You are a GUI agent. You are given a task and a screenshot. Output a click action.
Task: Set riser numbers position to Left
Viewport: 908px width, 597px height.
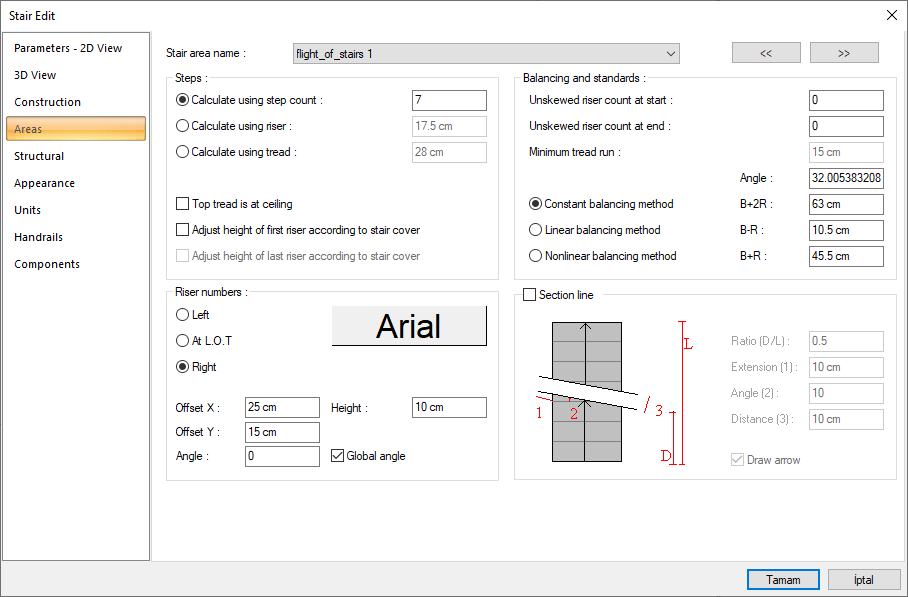pyautogui.click(x=182, y=315)
